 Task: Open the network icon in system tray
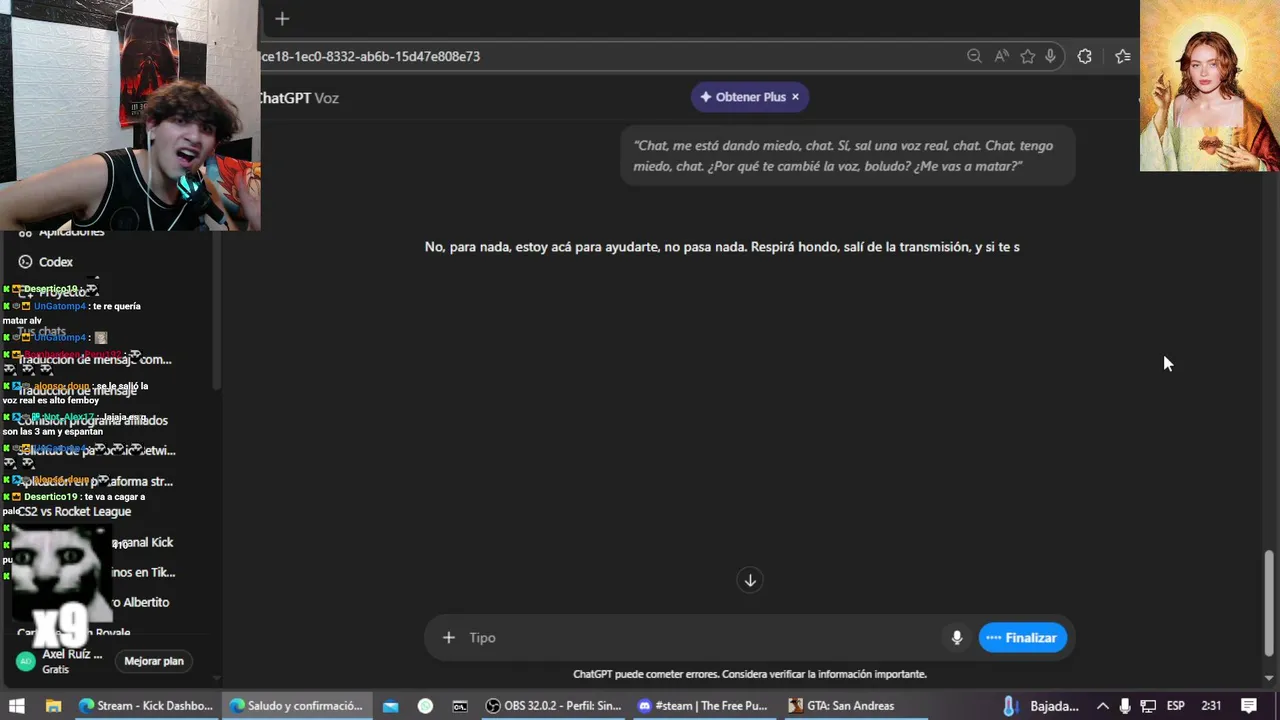click(x=1148, y=705)
